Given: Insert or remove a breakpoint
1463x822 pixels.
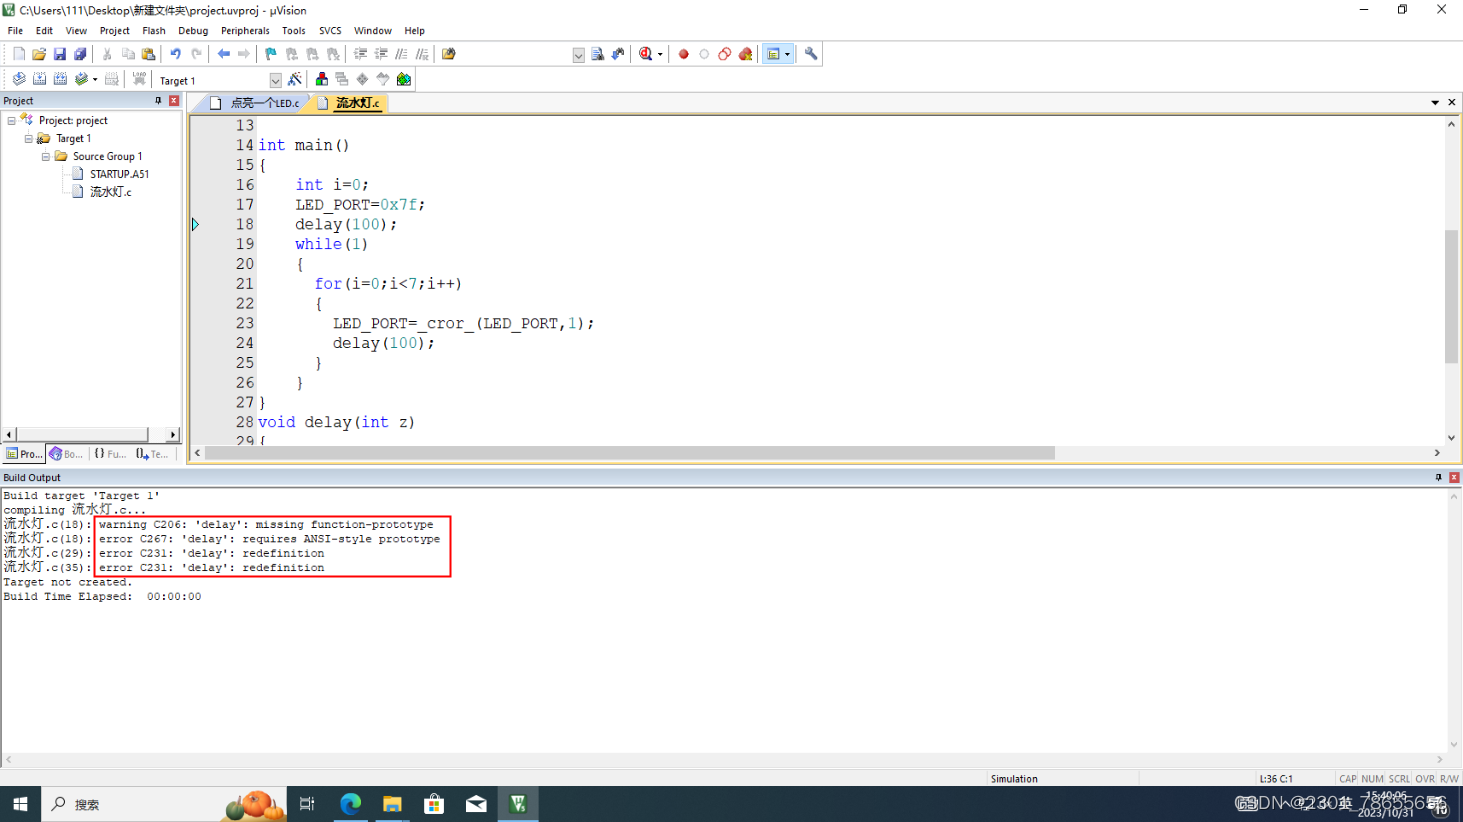Looking at the screenshot, I should 684,53.
